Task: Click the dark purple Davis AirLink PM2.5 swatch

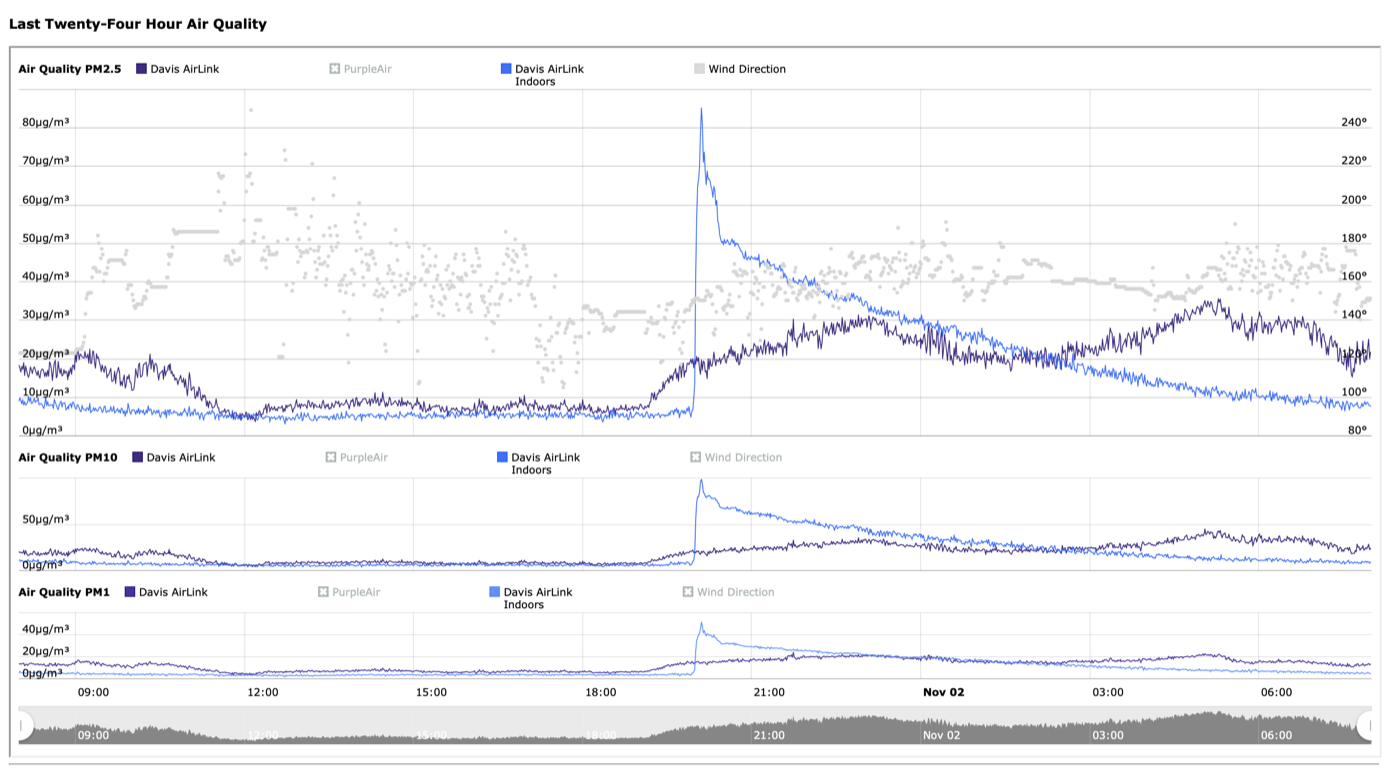Action: pos(141,69)
